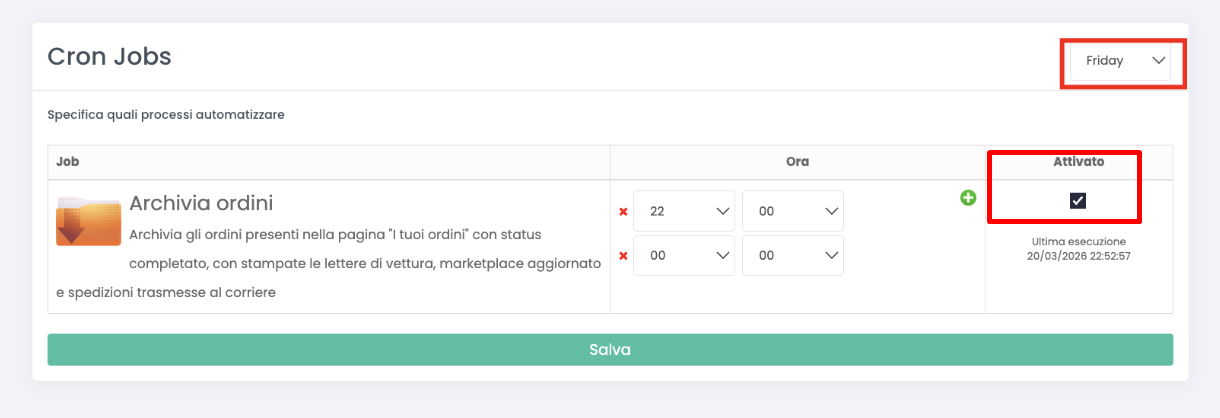Expand the minutes dropdown in the second time row
Screen dimensions: 1220x418
point(792,255)
